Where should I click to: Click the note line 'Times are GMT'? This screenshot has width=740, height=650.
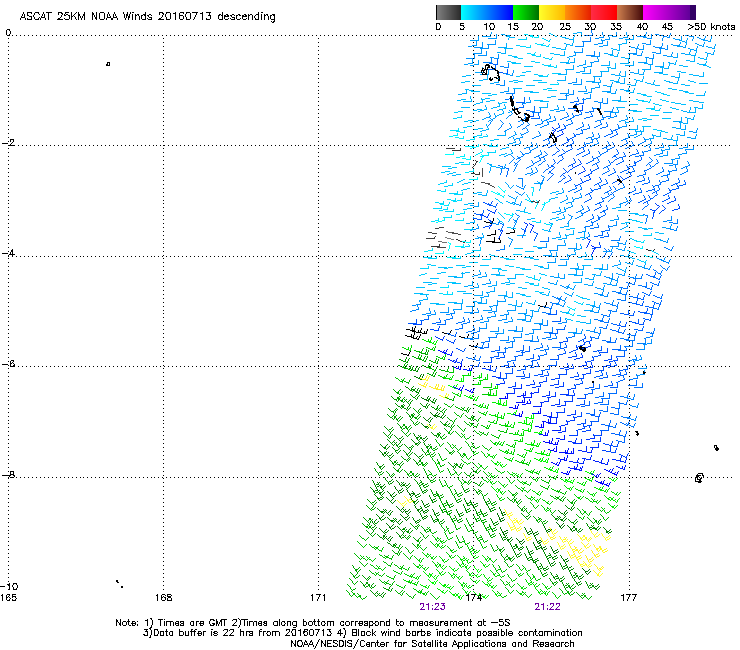(x=192, y=623)
